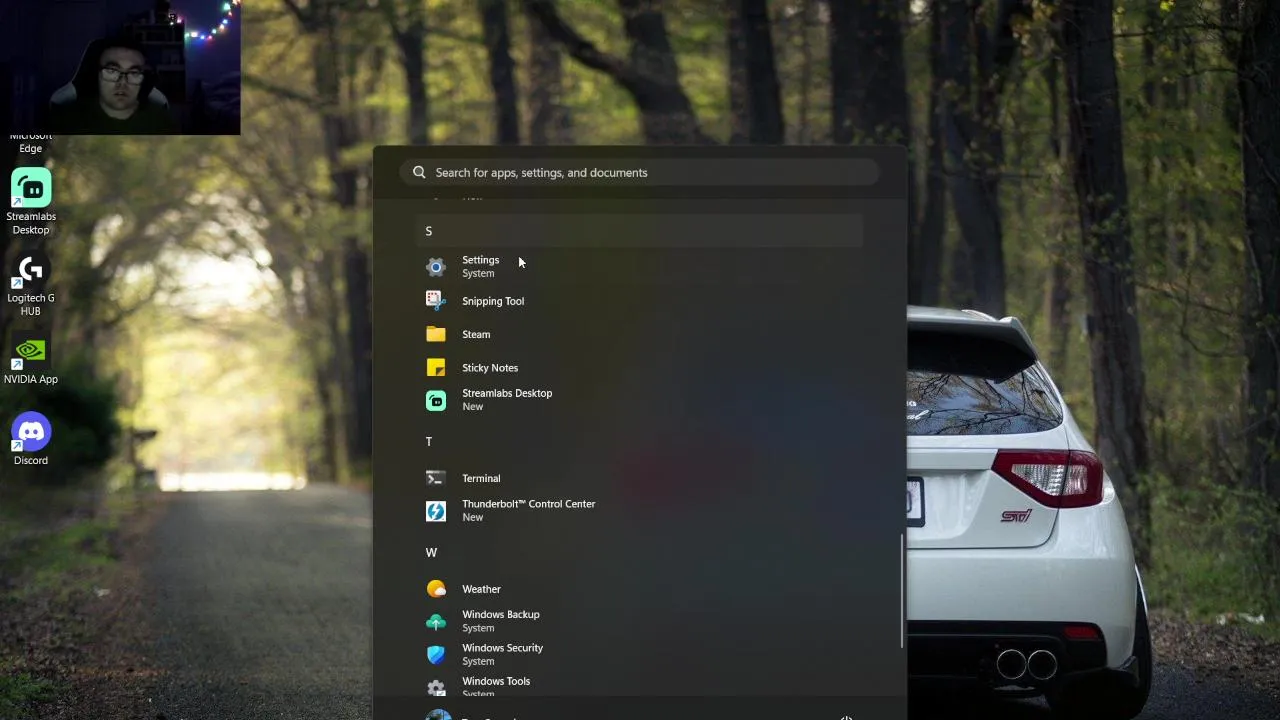Open Windows Security shield icon
Screen dimensions: 1280x720
[x=435, y=655]
